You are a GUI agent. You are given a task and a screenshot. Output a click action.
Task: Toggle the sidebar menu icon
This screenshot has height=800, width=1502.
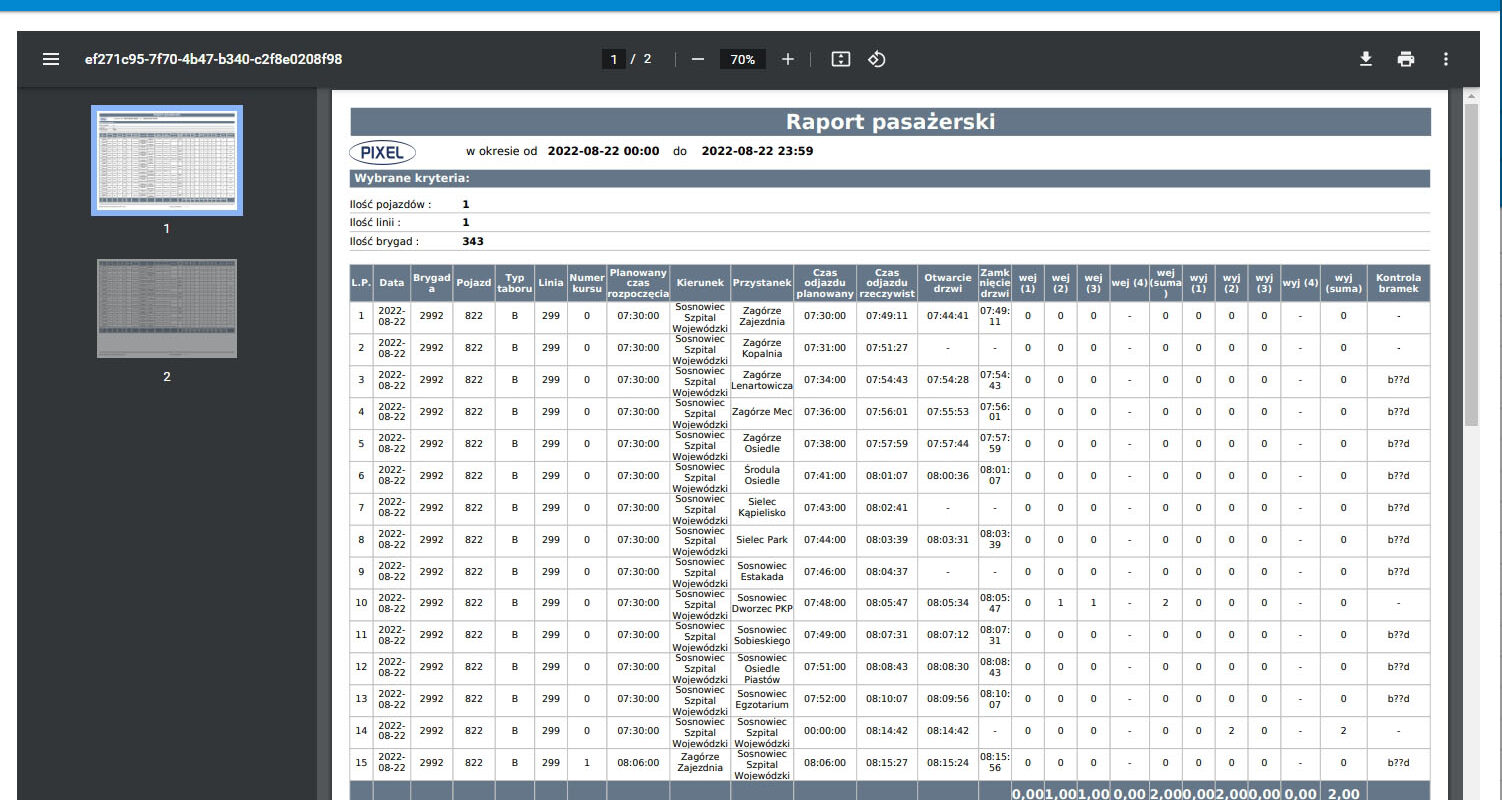coord(51,59)
